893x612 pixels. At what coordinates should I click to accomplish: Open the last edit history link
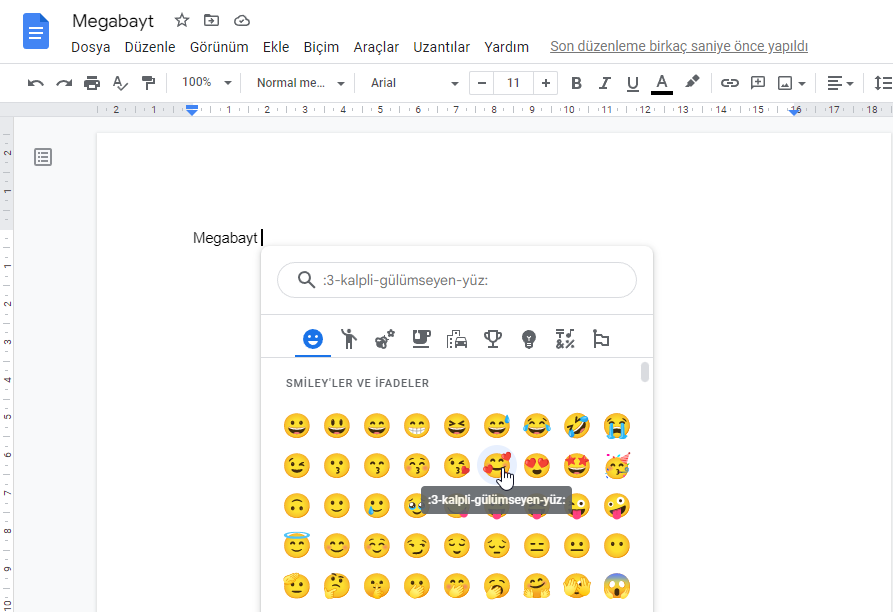[x=678, y=47]
